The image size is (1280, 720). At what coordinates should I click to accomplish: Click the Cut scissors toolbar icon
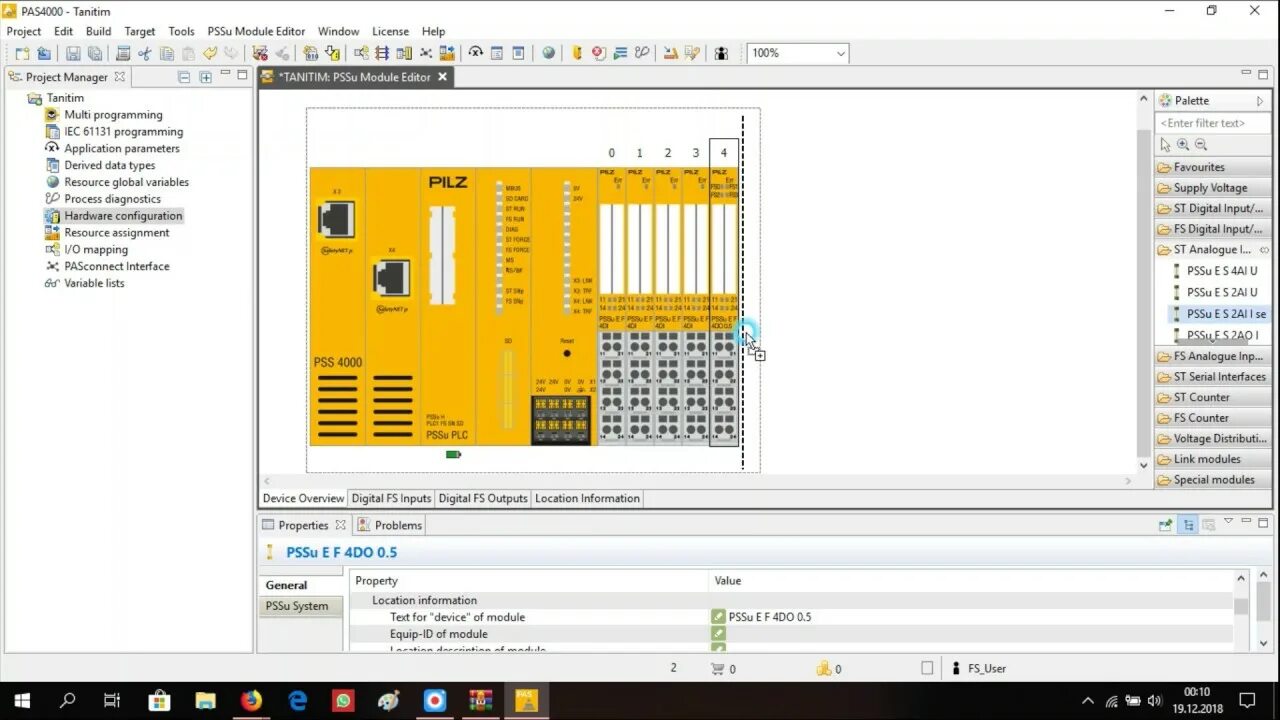click(x=145, y=53)
